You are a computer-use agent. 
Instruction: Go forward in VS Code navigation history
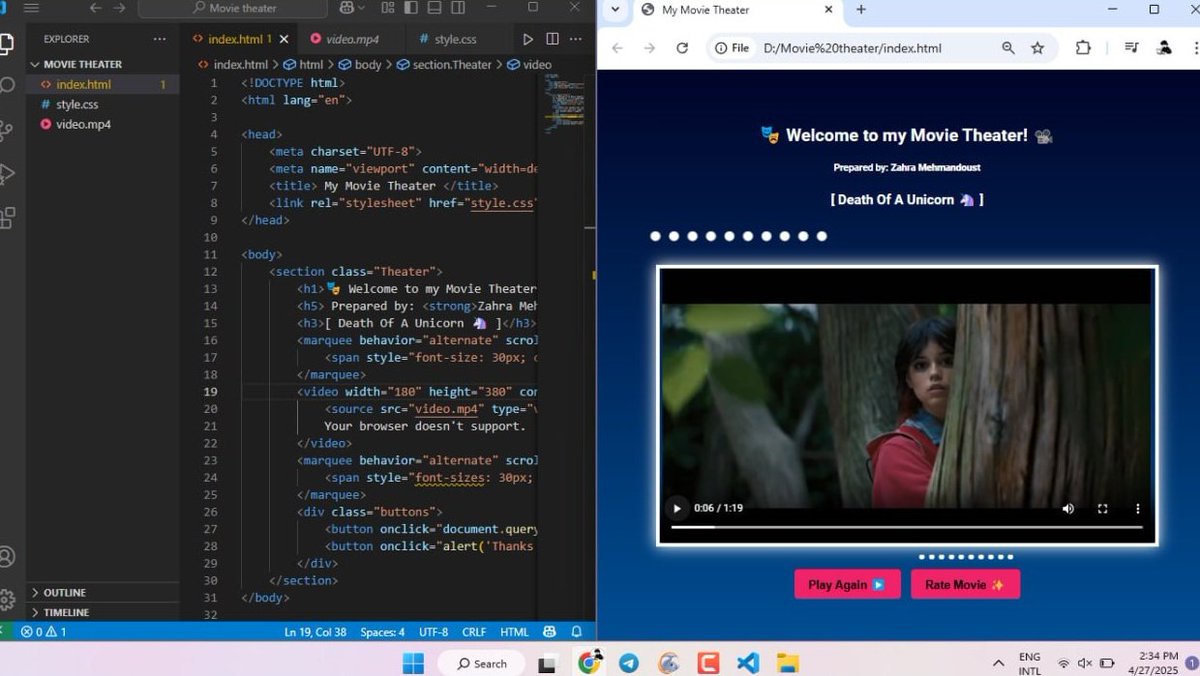120,8
